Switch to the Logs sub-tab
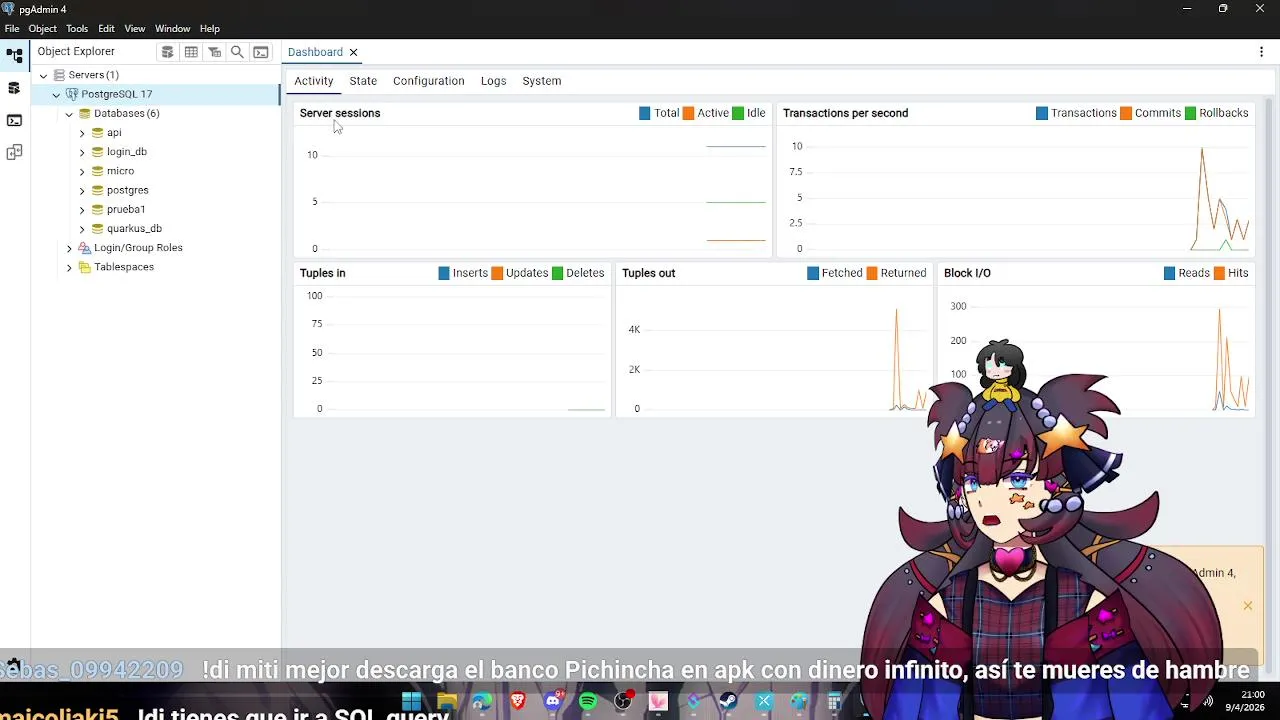 494,81
